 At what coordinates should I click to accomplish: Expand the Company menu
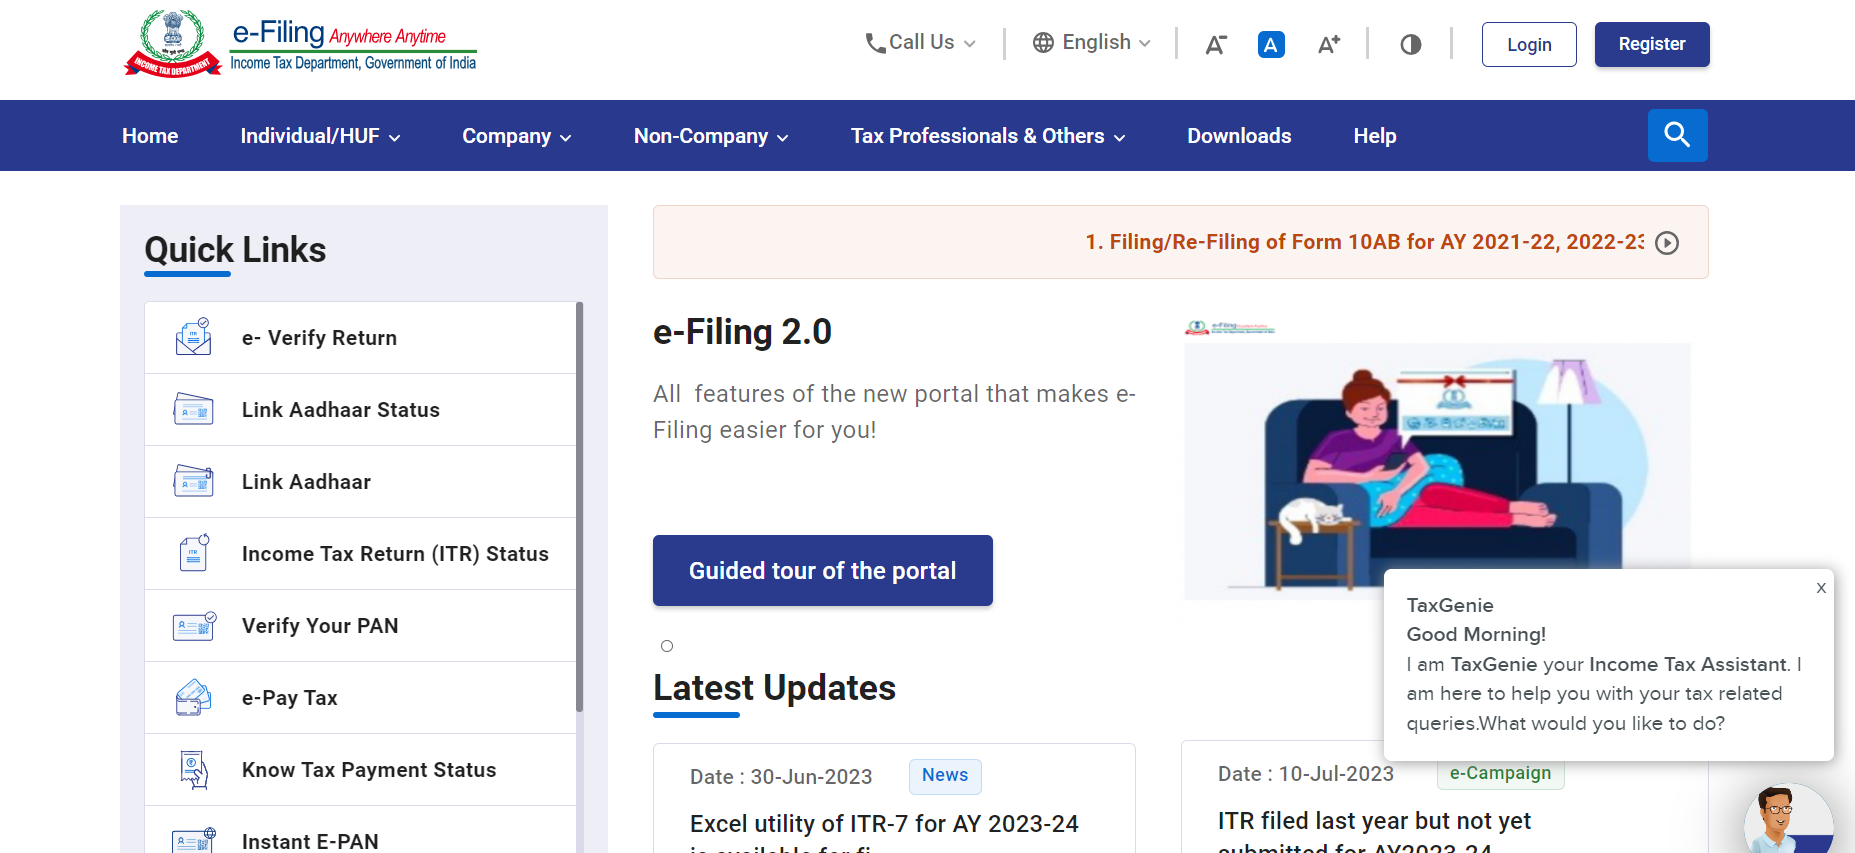(517, 136)
